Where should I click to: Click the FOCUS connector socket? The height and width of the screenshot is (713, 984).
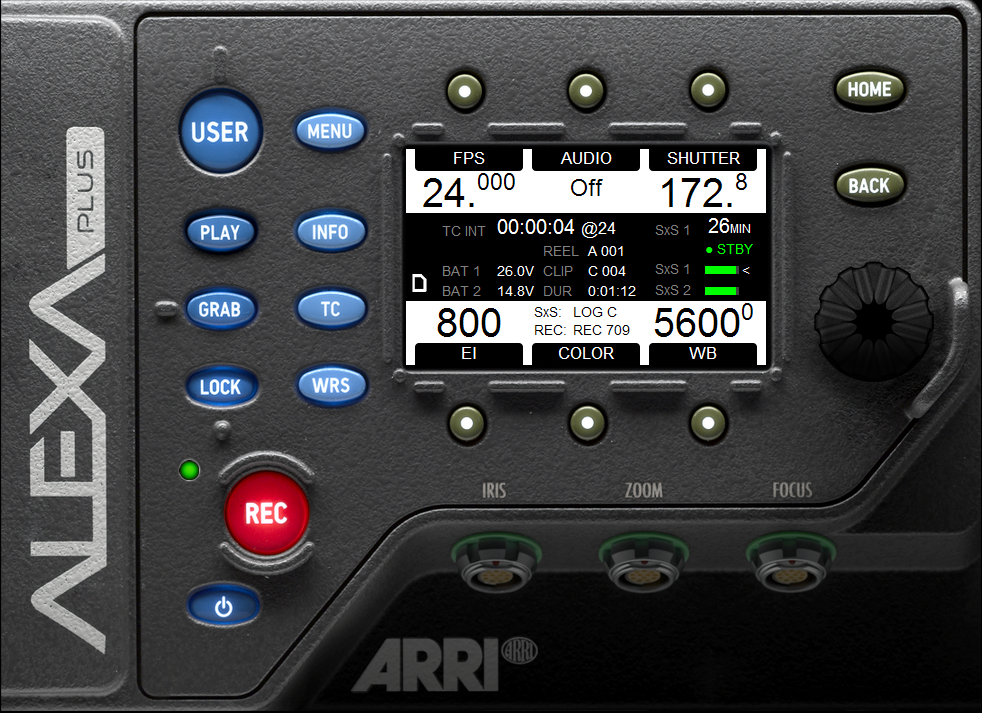point(791,564)
